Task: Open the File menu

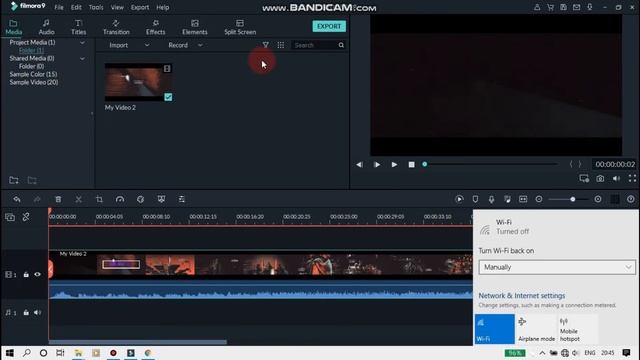Action: pyautogui.click(x=59, y=7)
